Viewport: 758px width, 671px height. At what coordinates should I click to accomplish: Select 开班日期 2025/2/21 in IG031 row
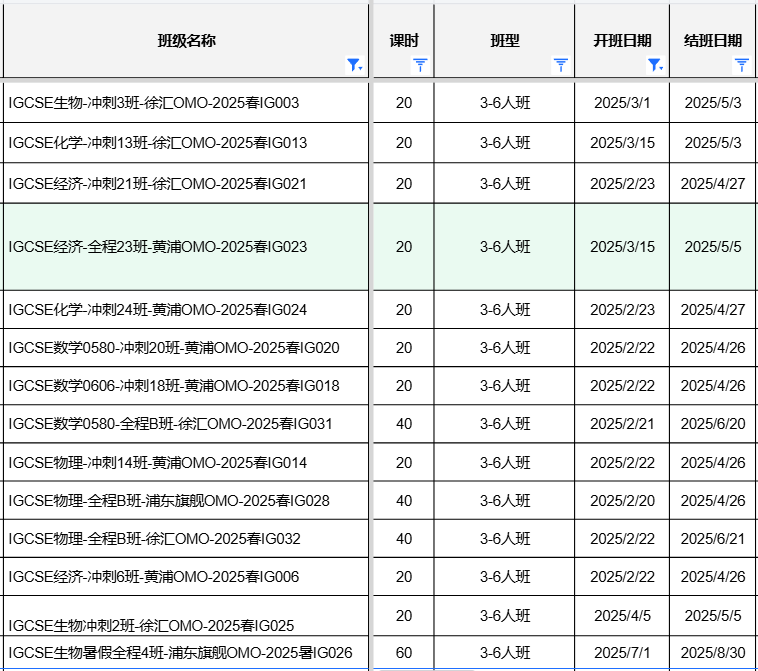tap(622, 424)
